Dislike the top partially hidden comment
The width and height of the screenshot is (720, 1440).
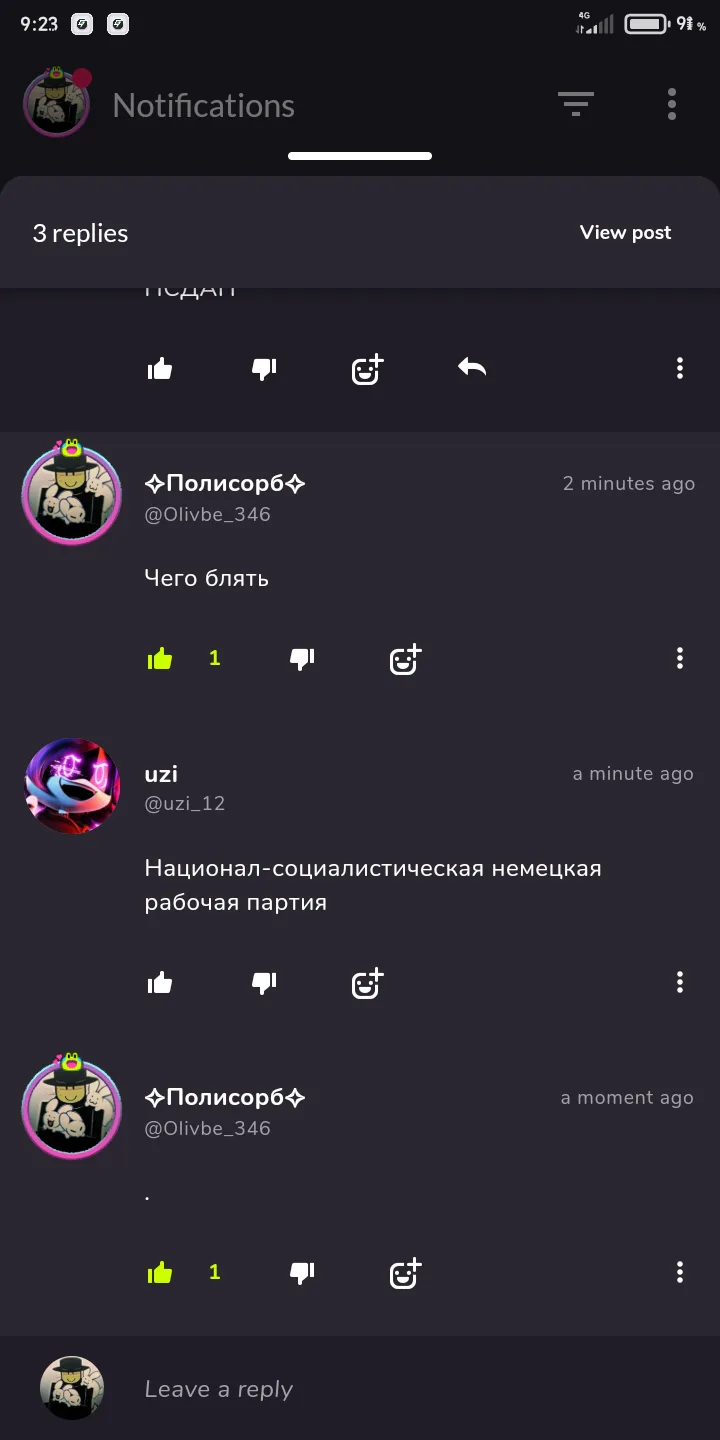[264, 369]
